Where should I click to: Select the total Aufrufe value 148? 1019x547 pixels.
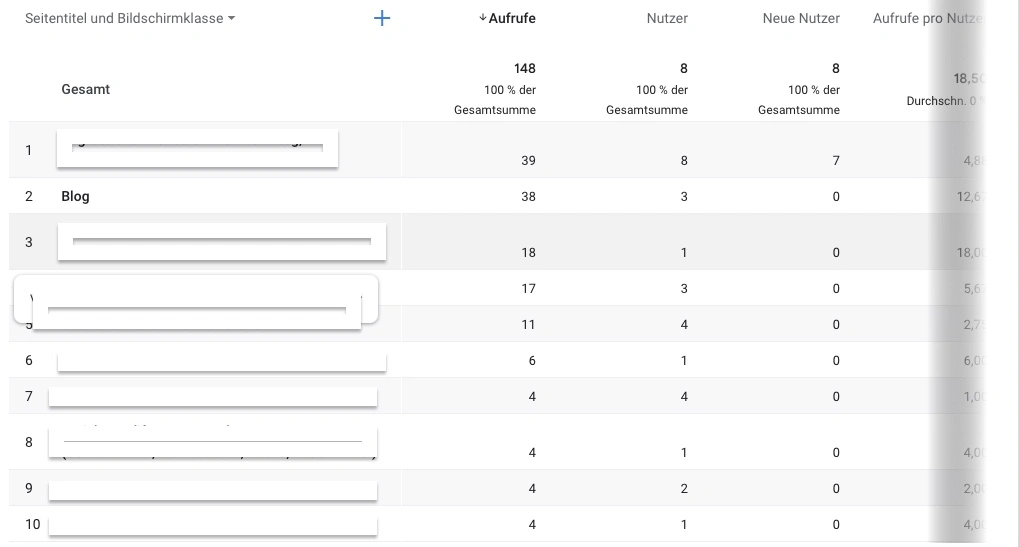[x=524, y=68]
